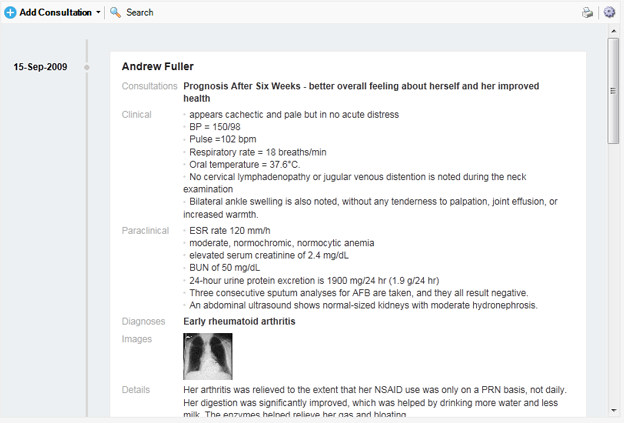Select the 15-Sep-2009 timeline date
The height and width of the screenshot is (423, 624).
[40, 67]
